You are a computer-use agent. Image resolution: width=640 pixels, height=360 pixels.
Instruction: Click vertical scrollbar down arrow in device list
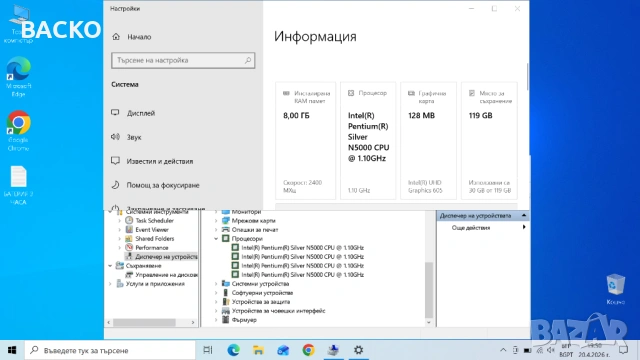click(x=429, y=322)
